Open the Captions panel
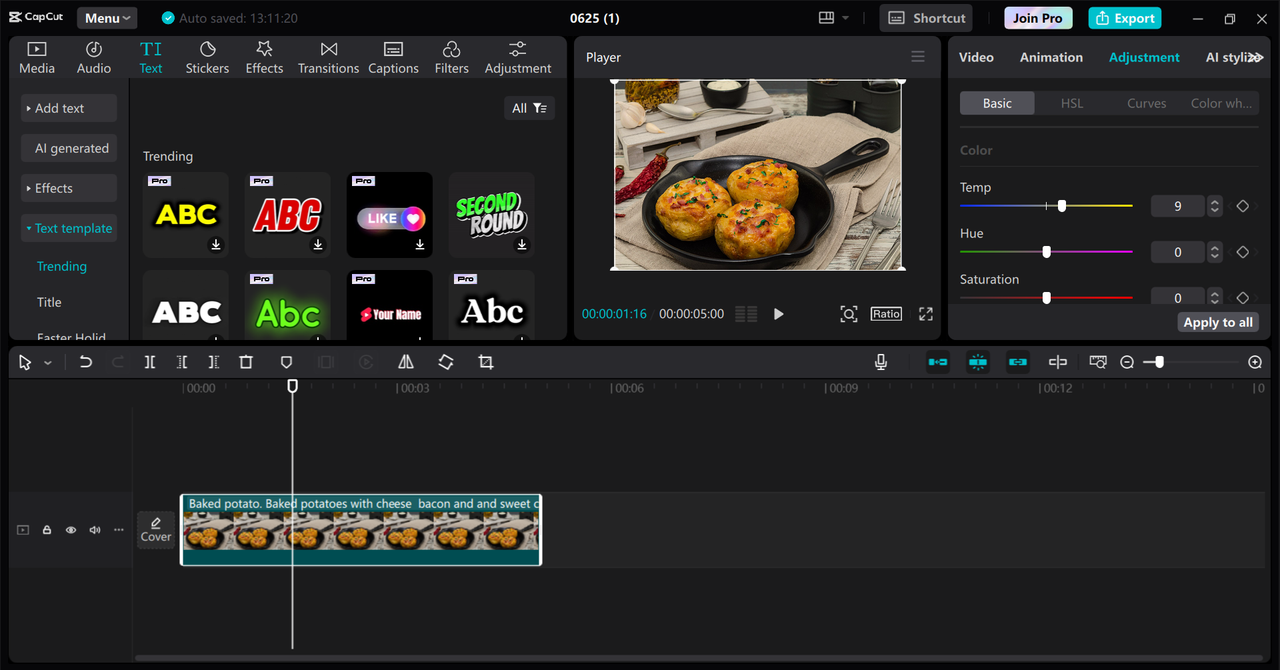Viewport: 1280px width, 670px height. tap(393, 58)
